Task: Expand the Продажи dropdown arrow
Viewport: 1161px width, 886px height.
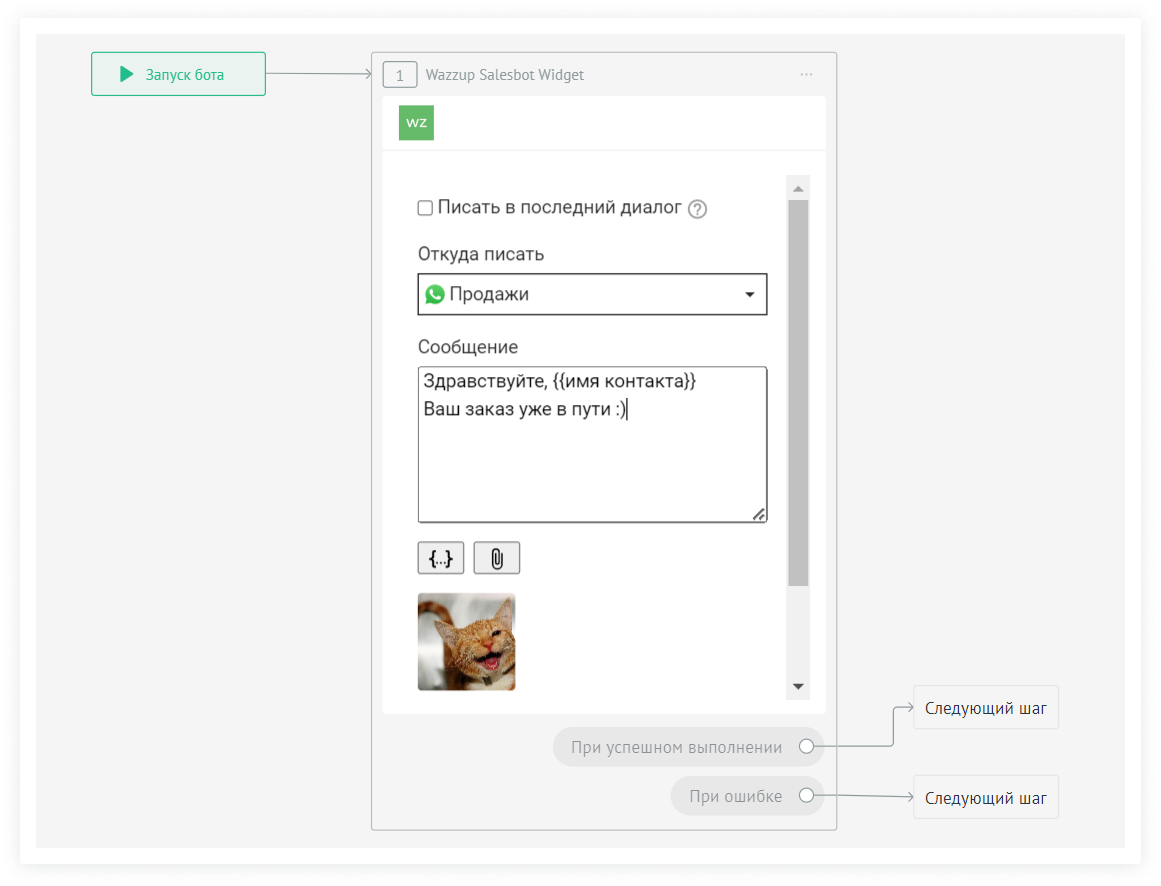Action: [x=750, y=295]
